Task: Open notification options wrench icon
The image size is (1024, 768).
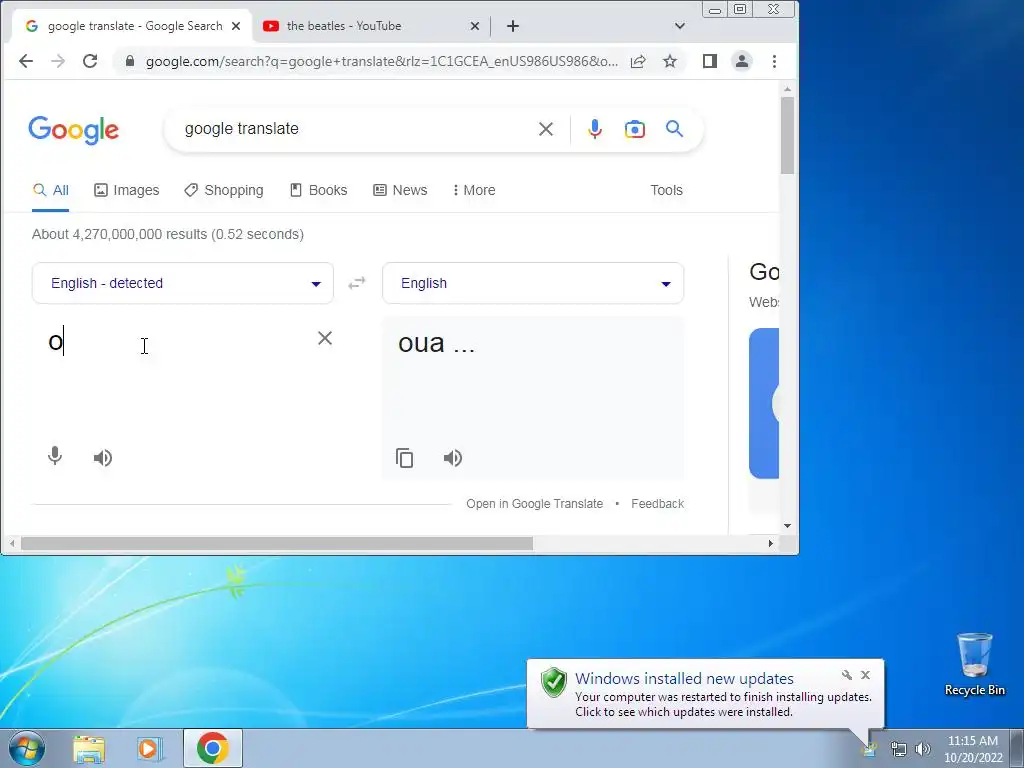Action: pos(847,675)
